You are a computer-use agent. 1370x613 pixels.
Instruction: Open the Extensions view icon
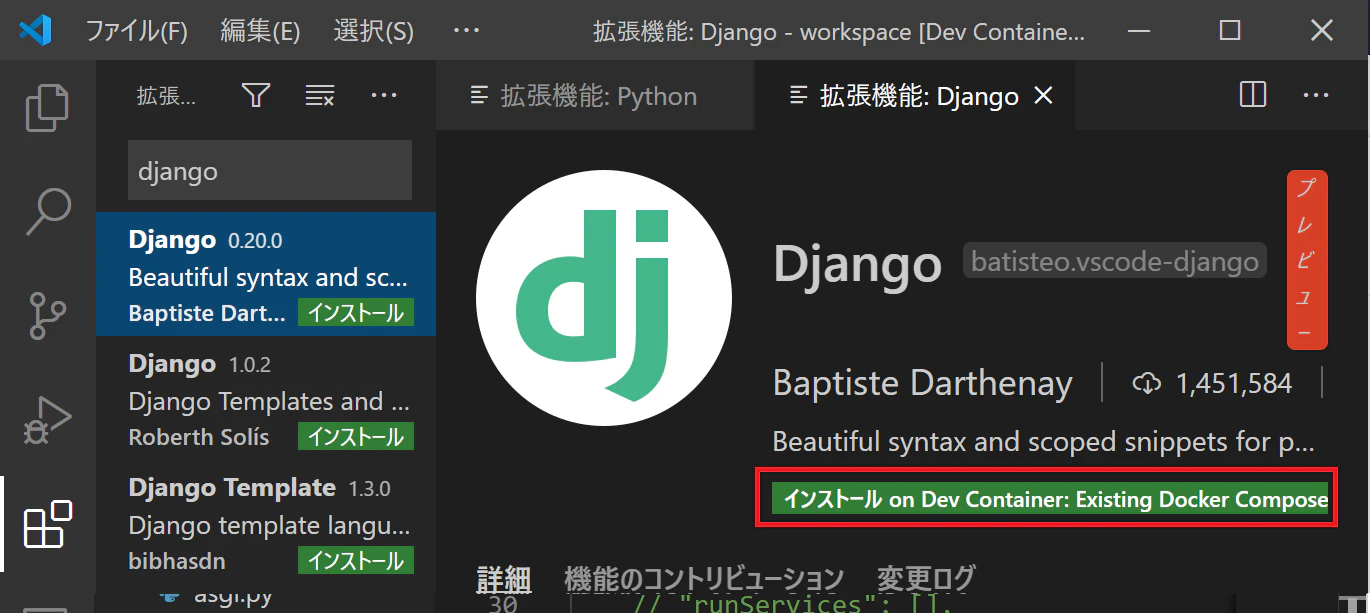[x=47, y=524]
